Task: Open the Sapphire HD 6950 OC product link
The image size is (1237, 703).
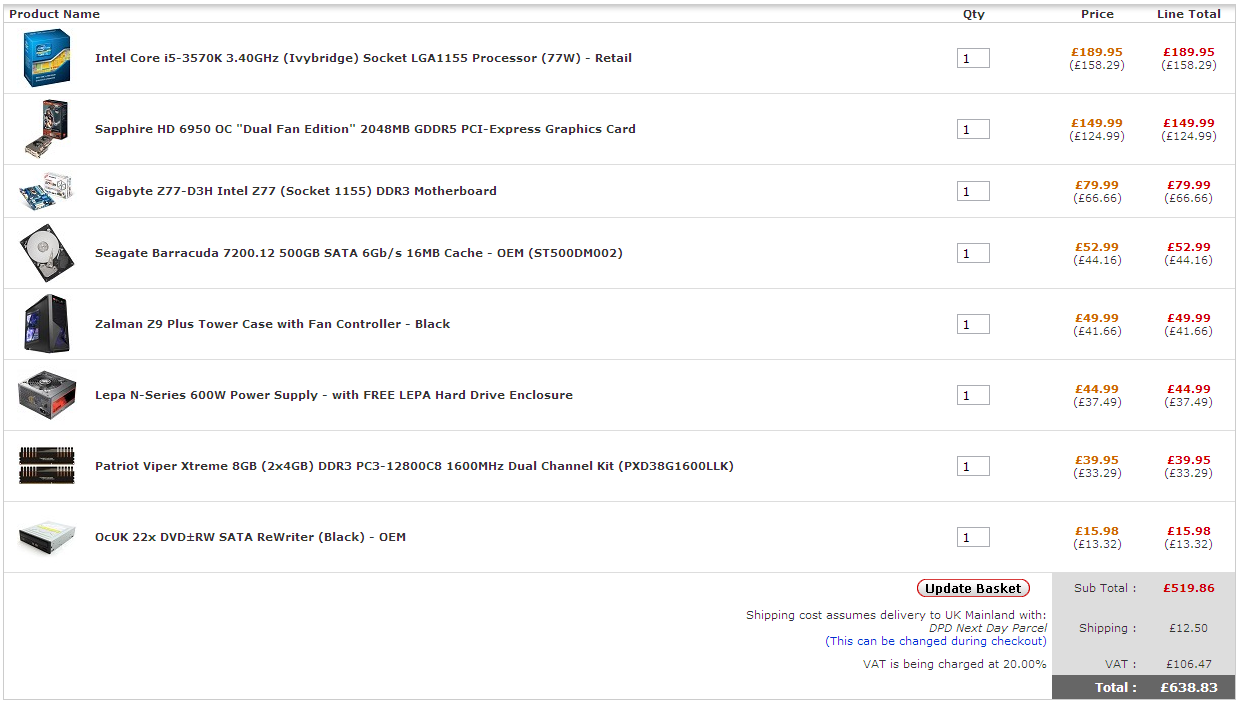Action: [x=365, y=129]
